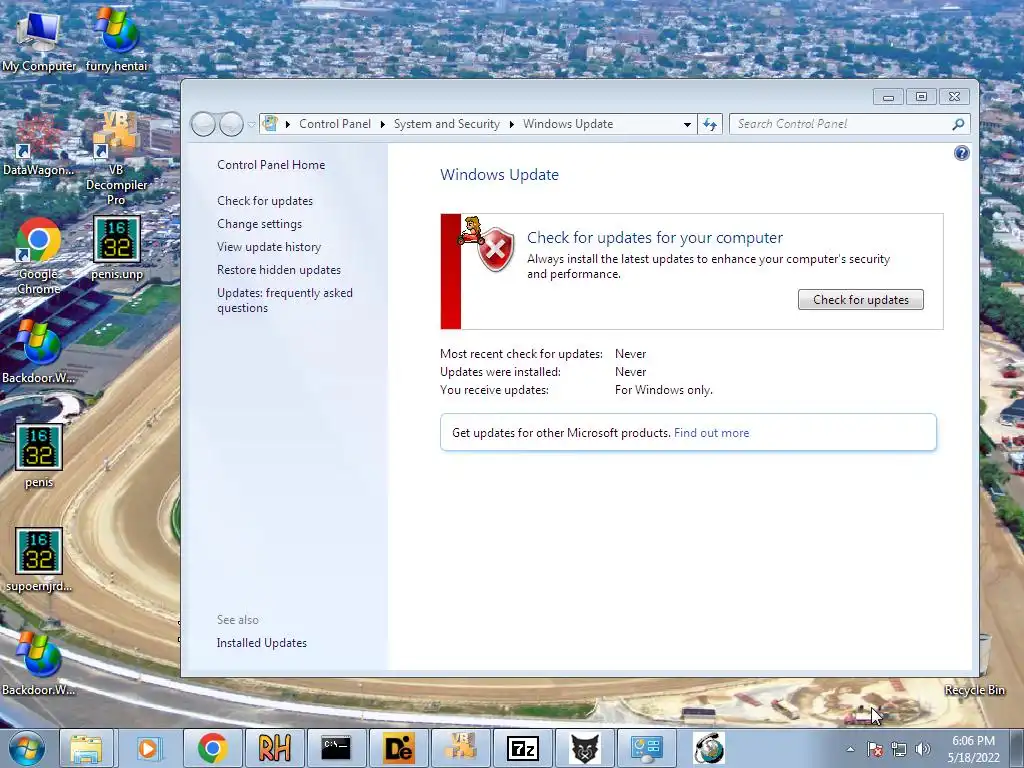Open Windows Update help question mark
Screen dimensions: 1024x768
pyautogui.click(x=961, y=153)
